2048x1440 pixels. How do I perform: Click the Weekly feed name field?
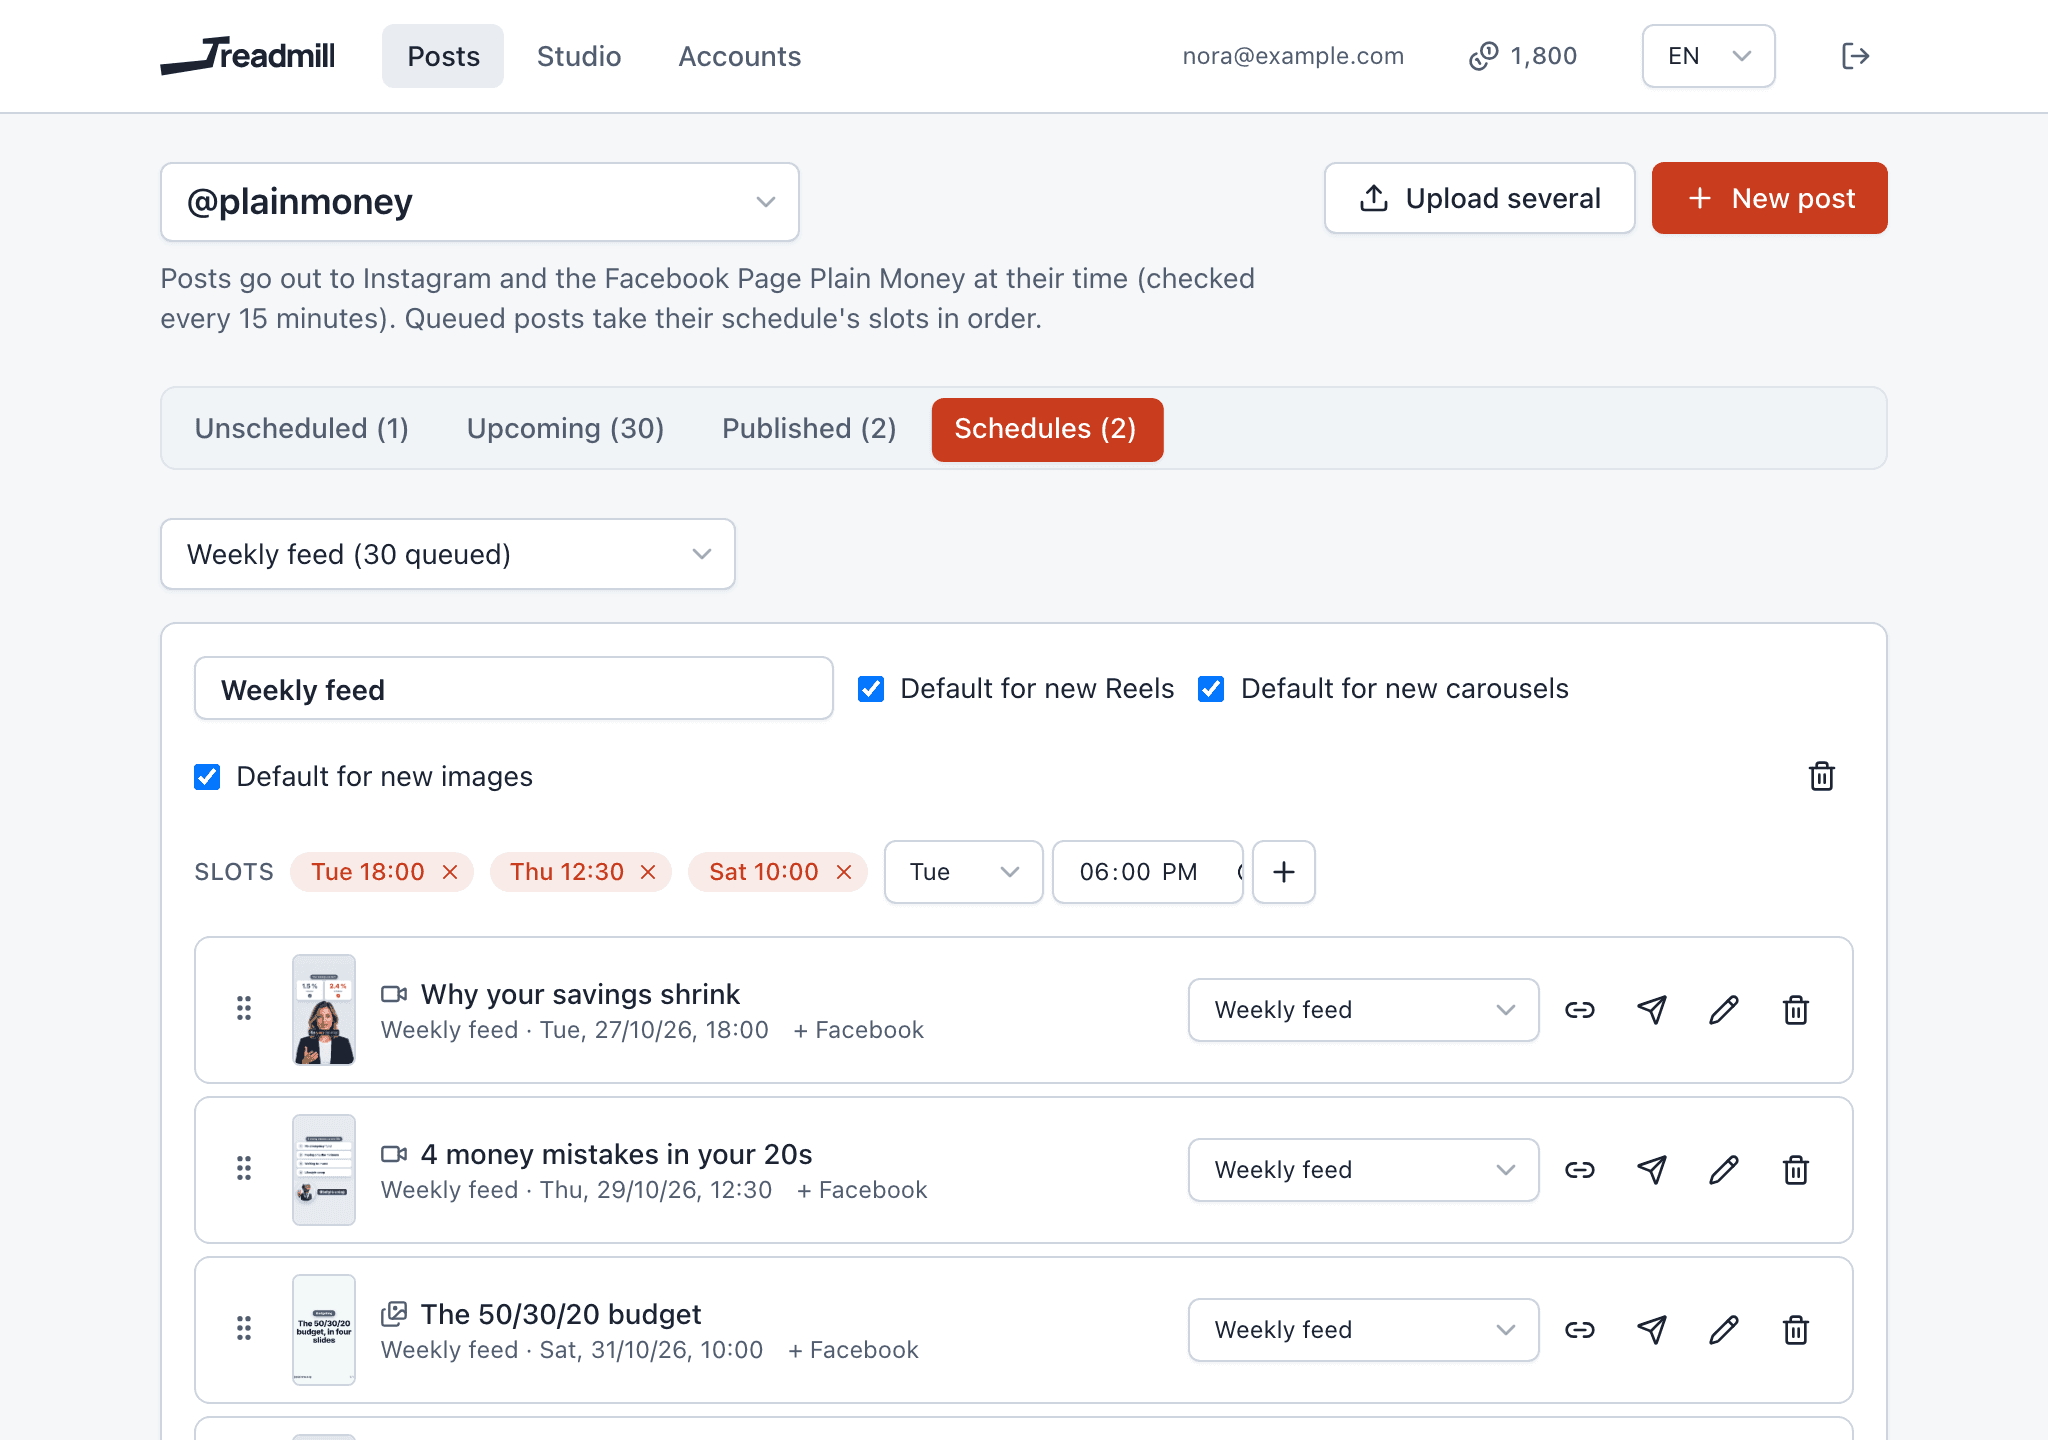tap(514, 689)
